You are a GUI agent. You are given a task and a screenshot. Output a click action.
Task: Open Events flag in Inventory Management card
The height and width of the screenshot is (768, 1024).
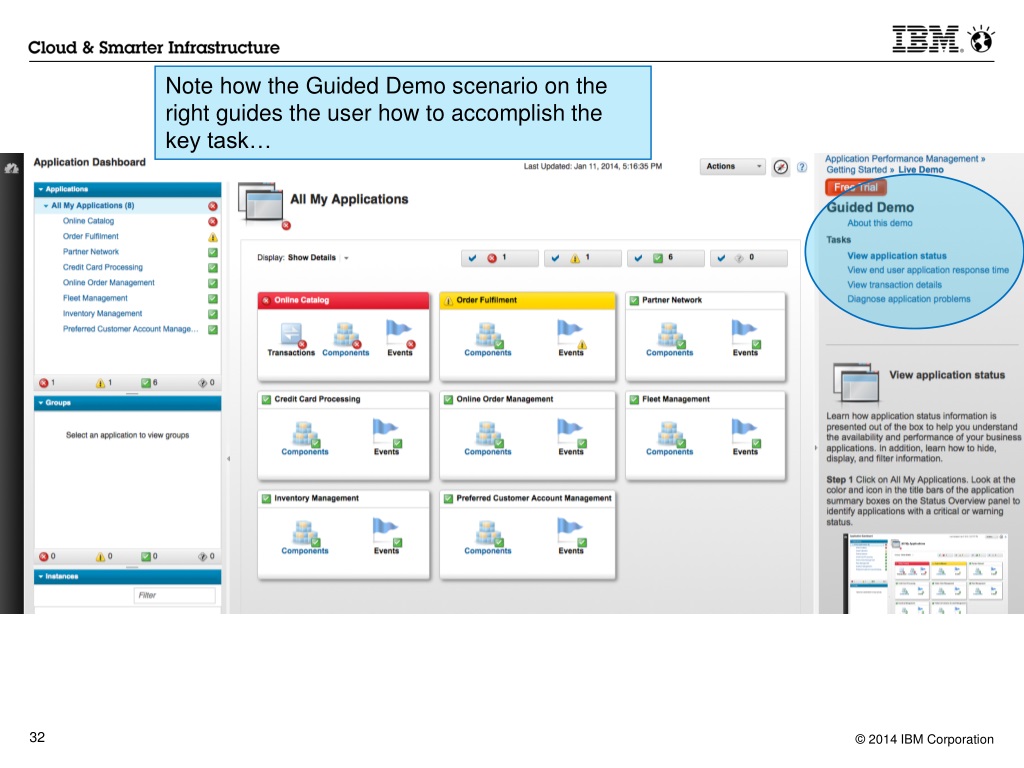click(387, 532)
